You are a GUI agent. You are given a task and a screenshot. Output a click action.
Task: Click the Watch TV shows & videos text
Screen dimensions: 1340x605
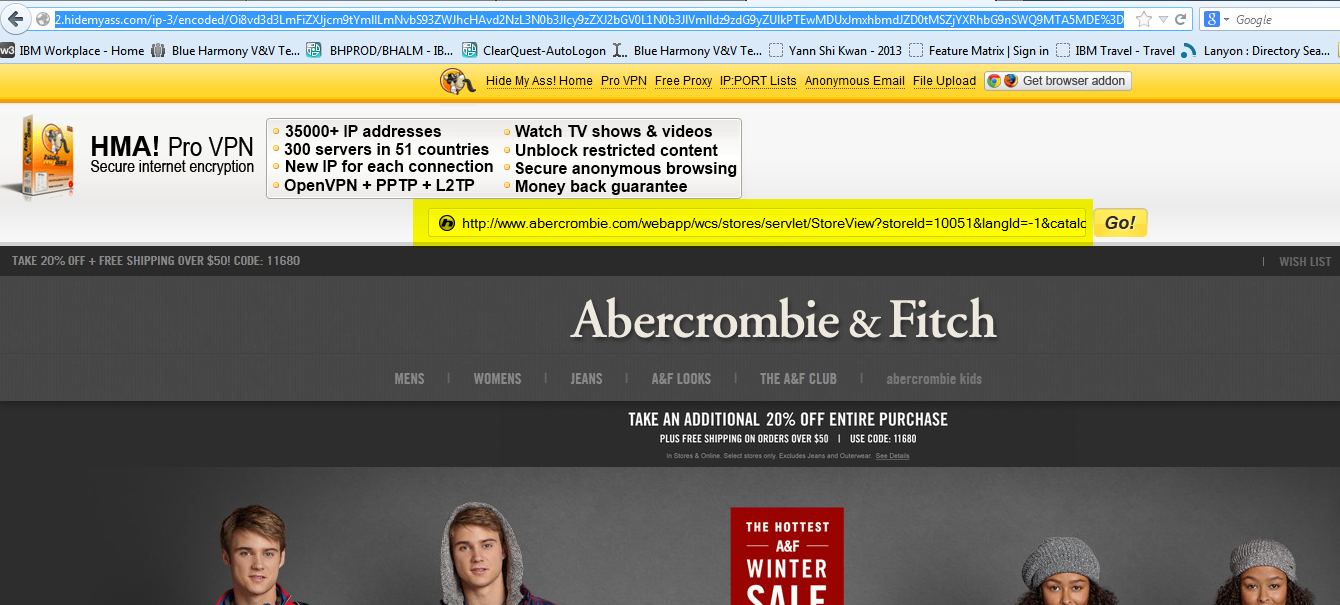tap(614, 131)
